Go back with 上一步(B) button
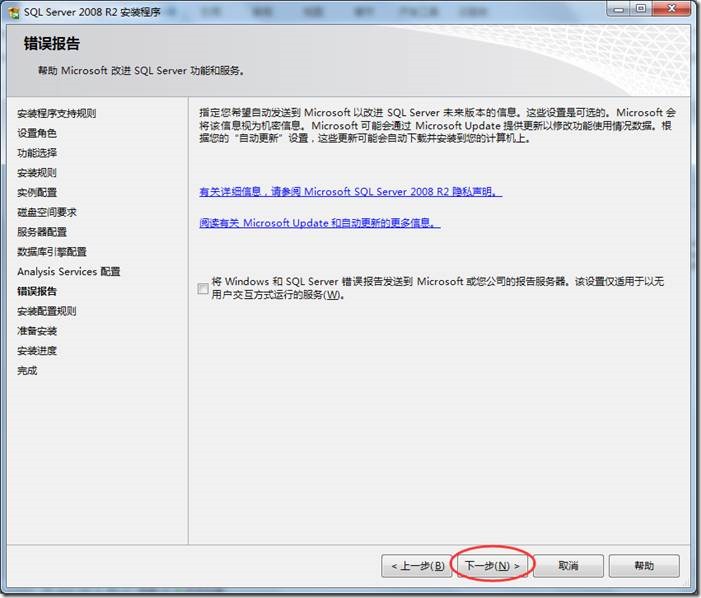Viewport: 701px width, 598px height. [417, 566]
